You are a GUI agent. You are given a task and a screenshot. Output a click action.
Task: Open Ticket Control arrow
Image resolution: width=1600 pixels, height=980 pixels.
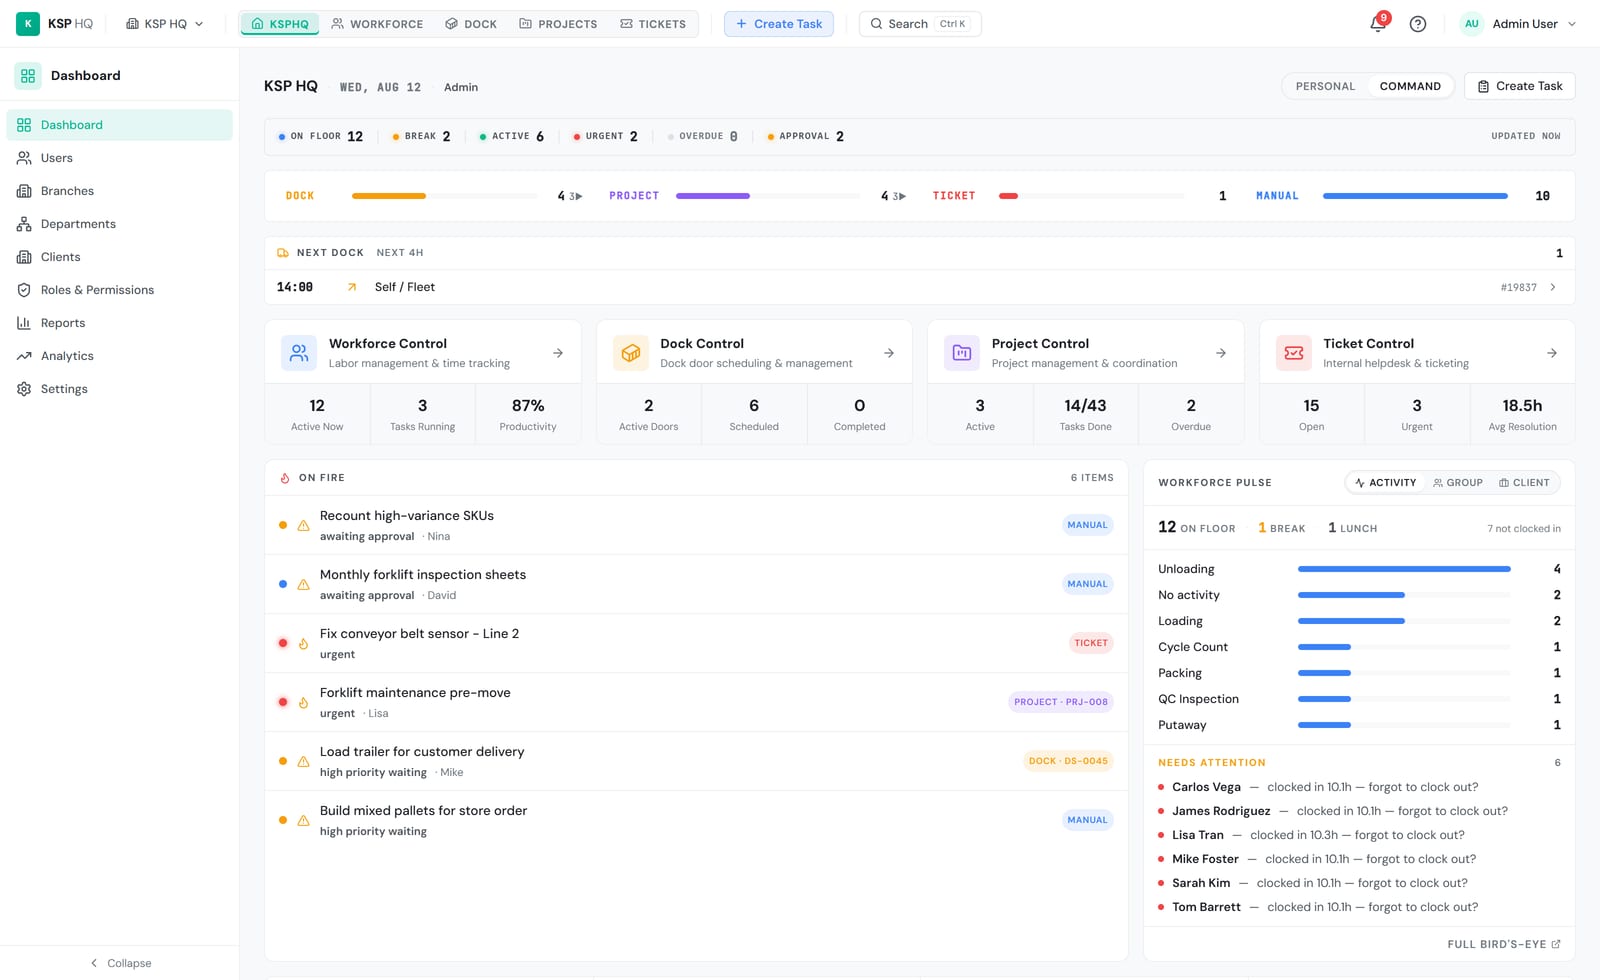pyautogui.click(x=1552, y=353)
